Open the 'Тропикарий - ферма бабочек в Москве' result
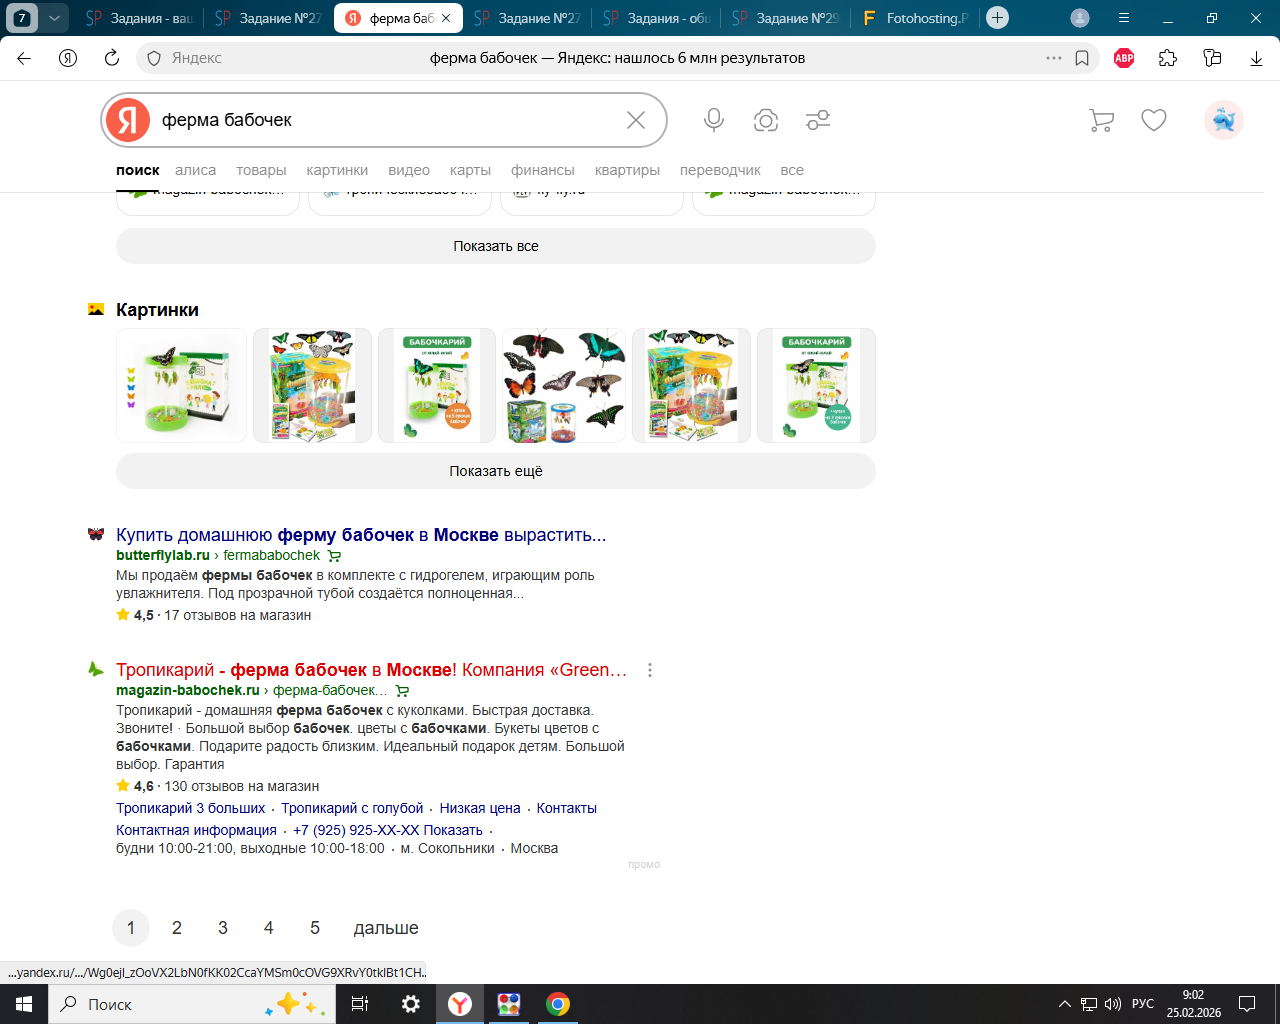 pos(372,670)
